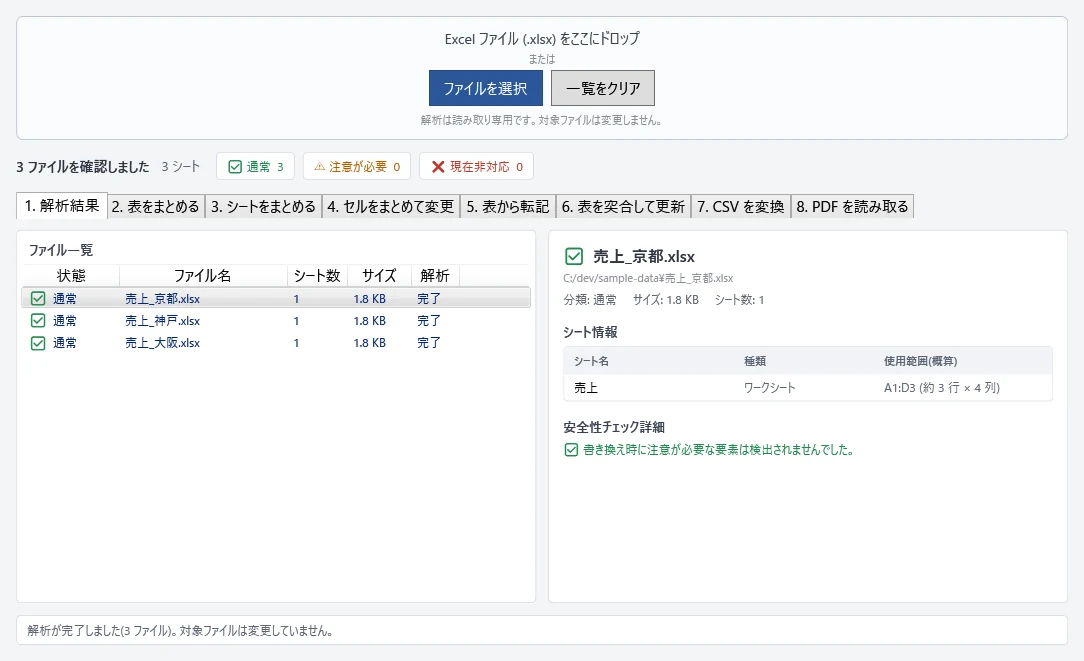Click the 1.8 KB size in 売上_京都.xlsx row
The height and width of the screenshot is (661, 1084).
pyautogui.click(x=369, y=299)
